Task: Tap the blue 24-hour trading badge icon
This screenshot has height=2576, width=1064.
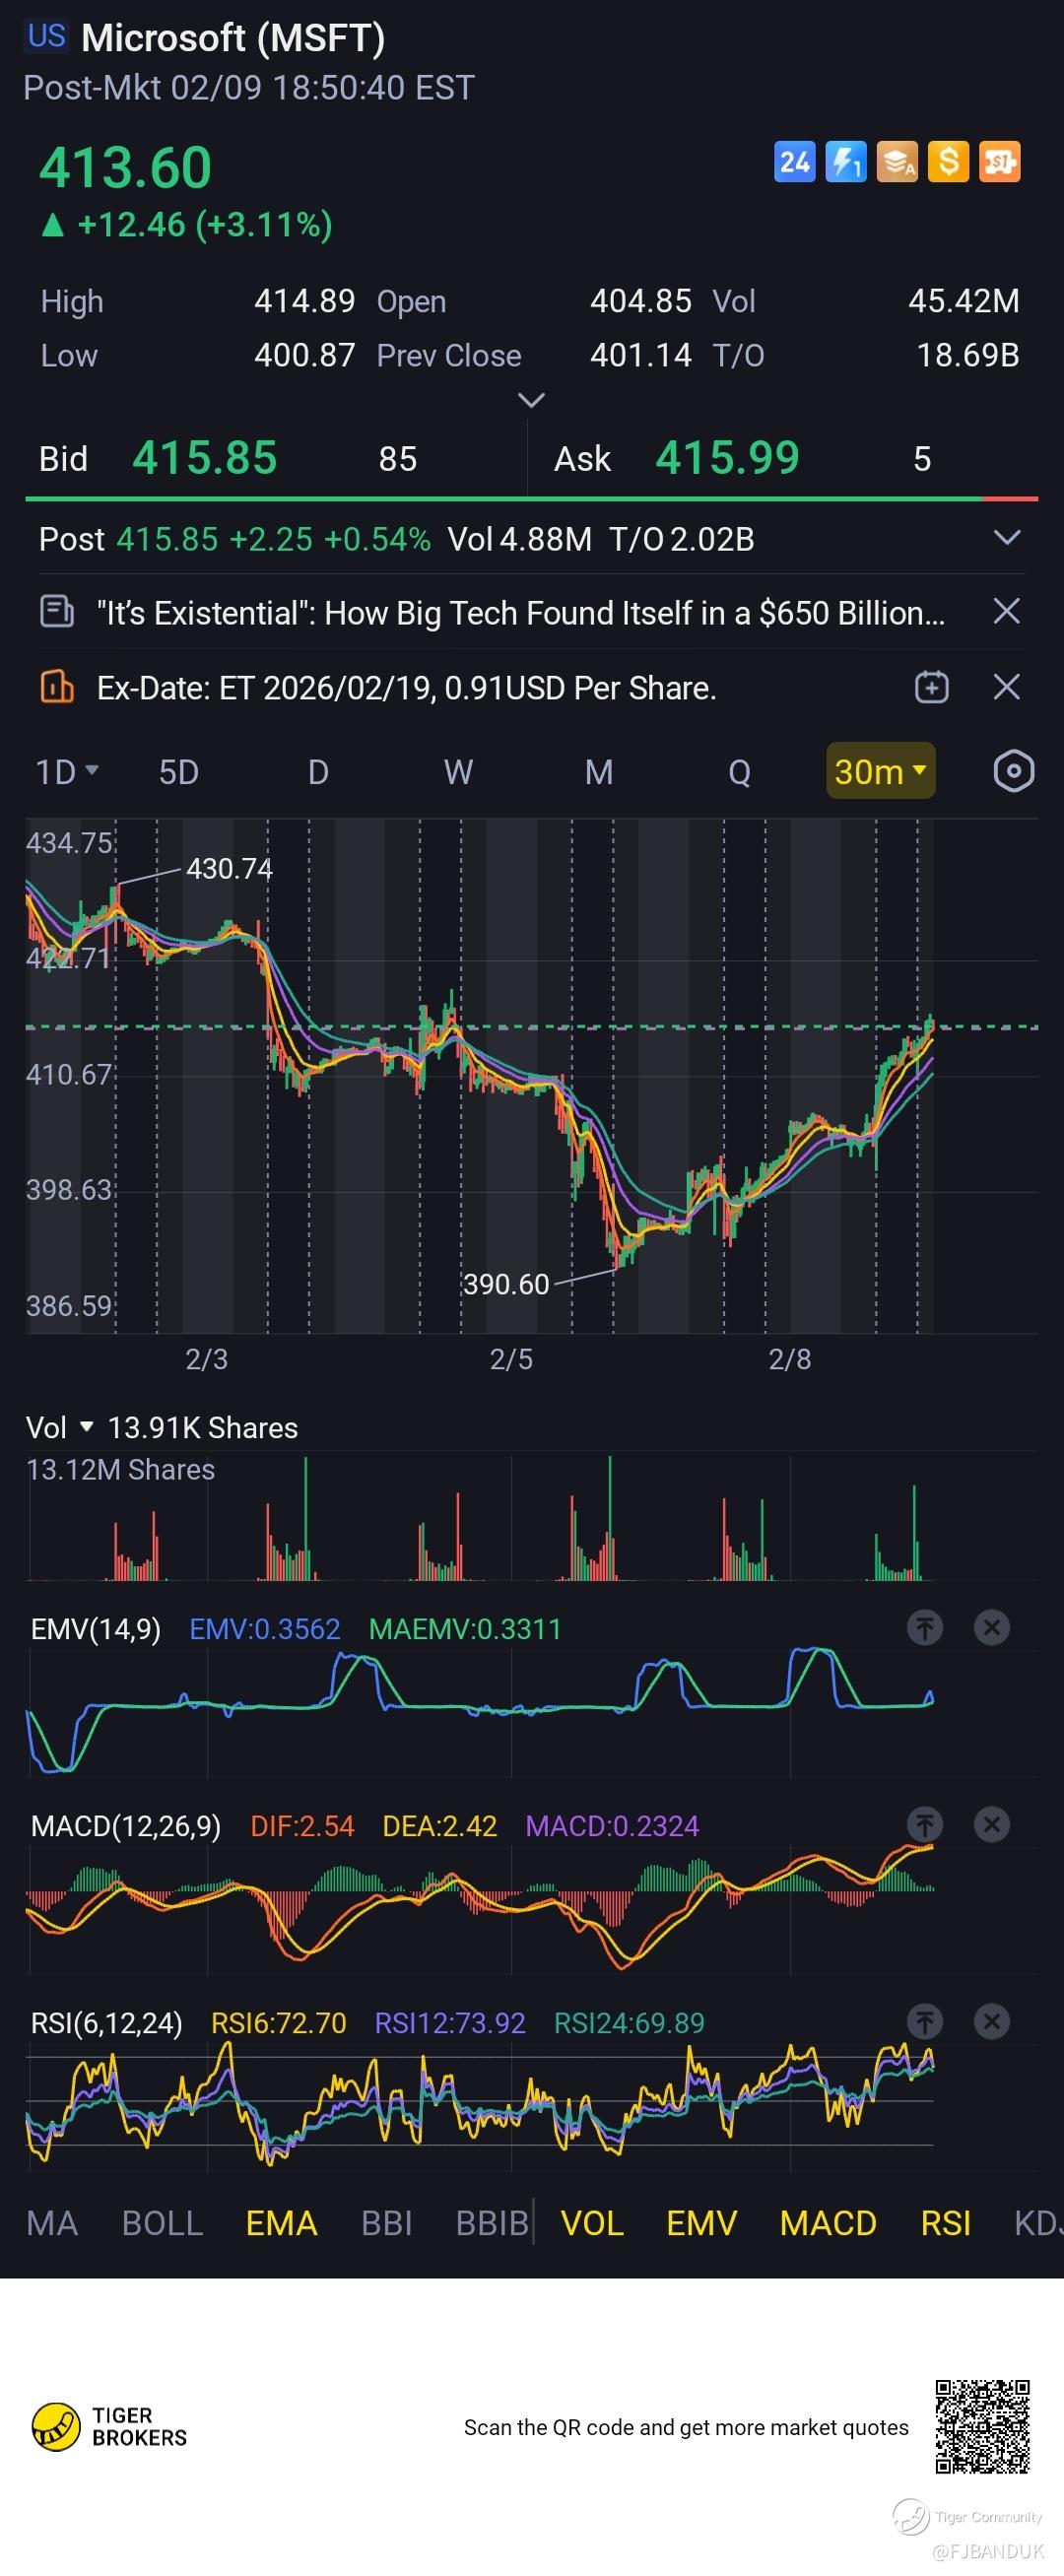Action: click(x=795, y=162)
